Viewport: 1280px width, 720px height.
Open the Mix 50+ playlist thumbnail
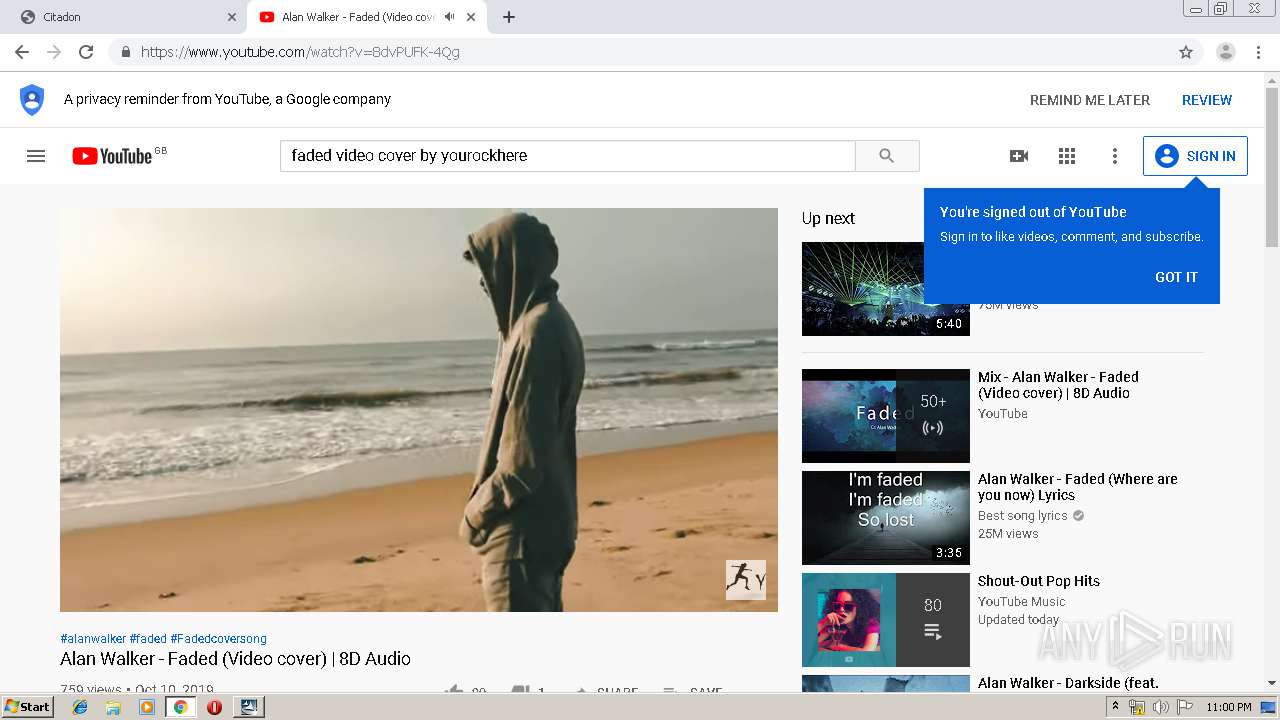click(886, 416)
